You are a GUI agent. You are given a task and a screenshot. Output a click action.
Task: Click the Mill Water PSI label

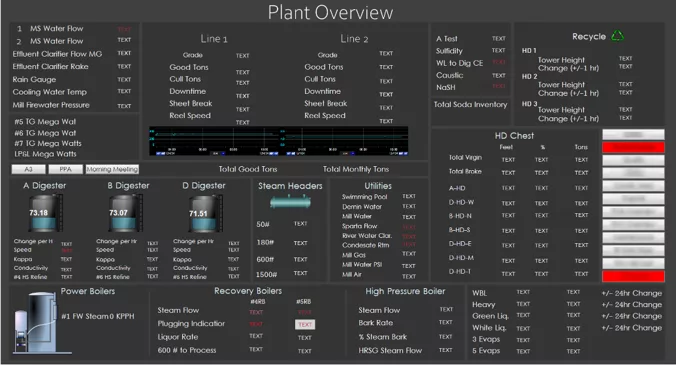click(x=362, y=265)
